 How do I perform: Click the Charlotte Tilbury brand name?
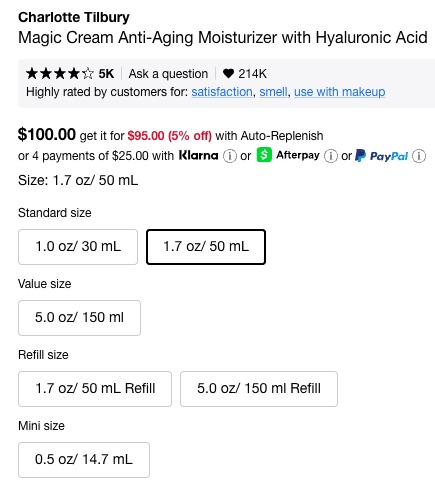pos(74,17)
